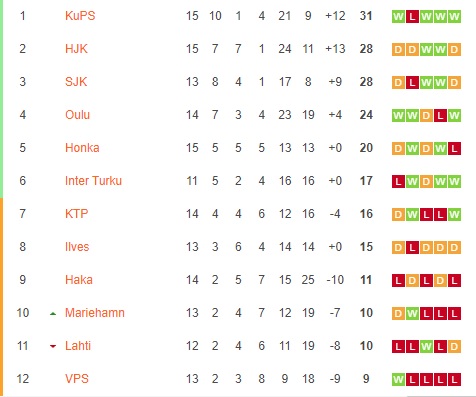Open the KuPS team link

[80, 16]
